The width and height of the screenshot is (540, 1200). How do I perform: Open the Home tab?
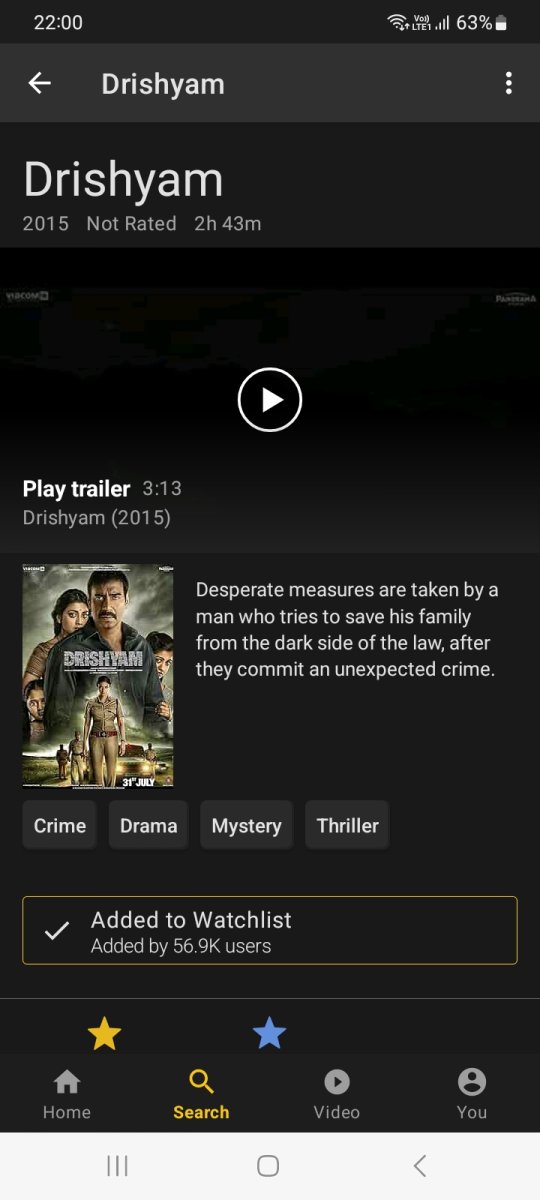(67, 1095)
